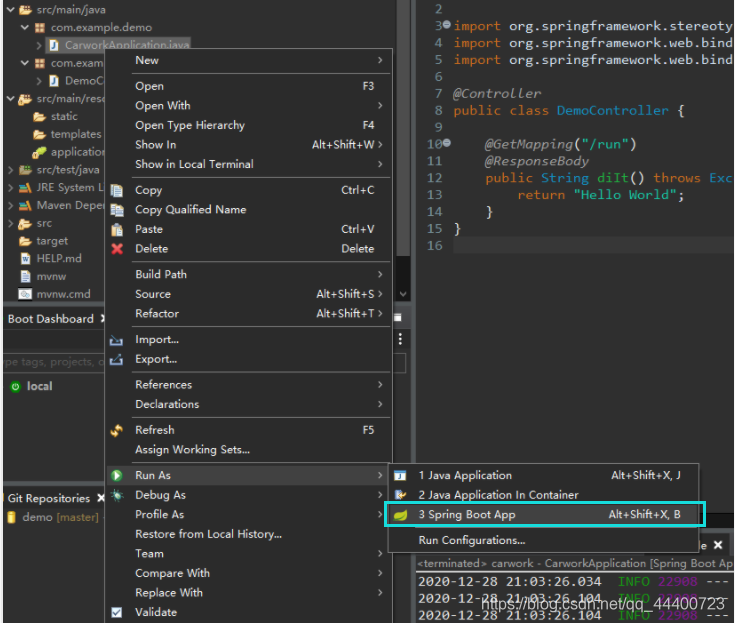Open the Refactor submenu
This screenshot has width=735, height=623.
point(249,314)
